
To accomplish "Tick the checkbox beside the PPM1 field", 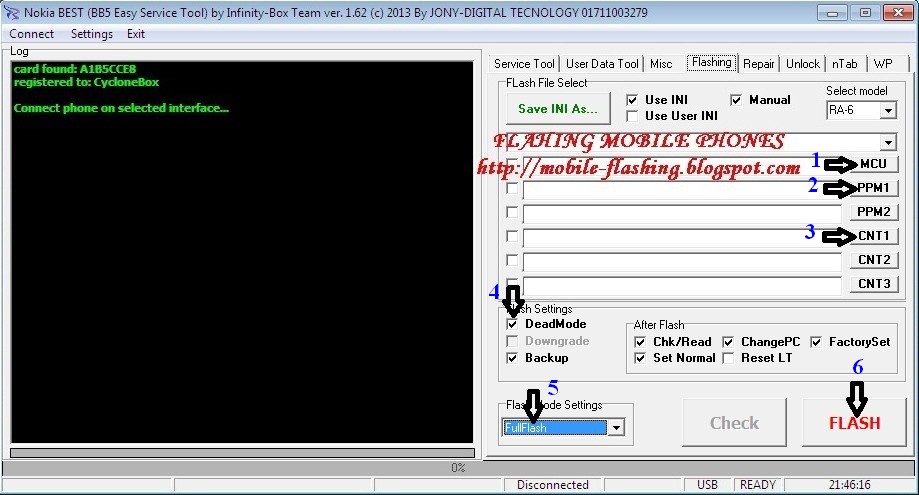I will pyautogui.click(x=512, y=188).
